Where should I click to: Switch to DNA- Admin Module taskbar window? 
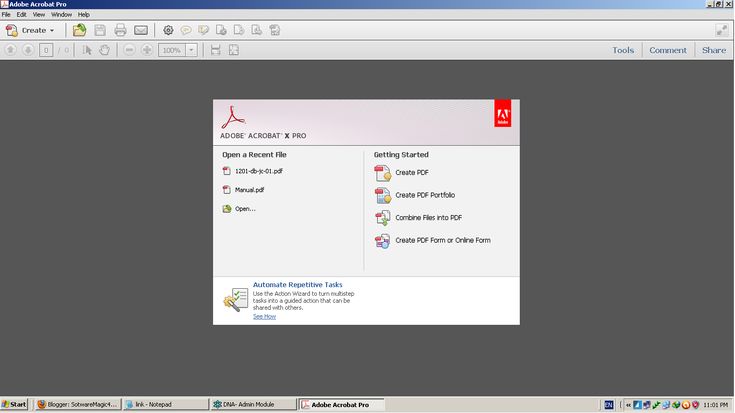tap(253, 404)
